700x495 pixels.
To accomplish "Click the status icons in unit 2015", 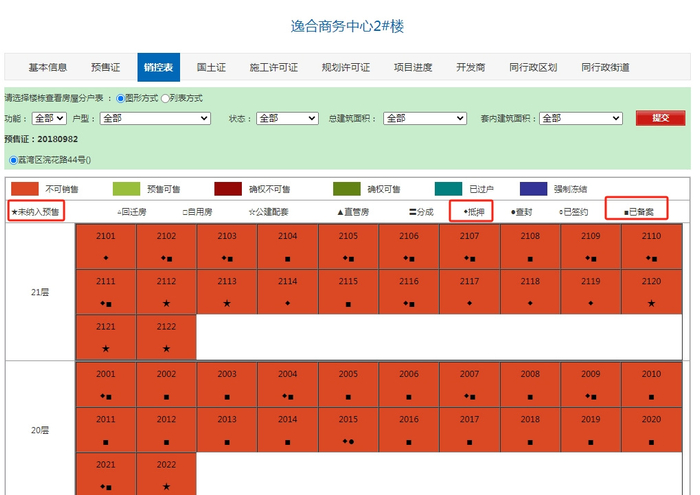I will pos(348,441).
